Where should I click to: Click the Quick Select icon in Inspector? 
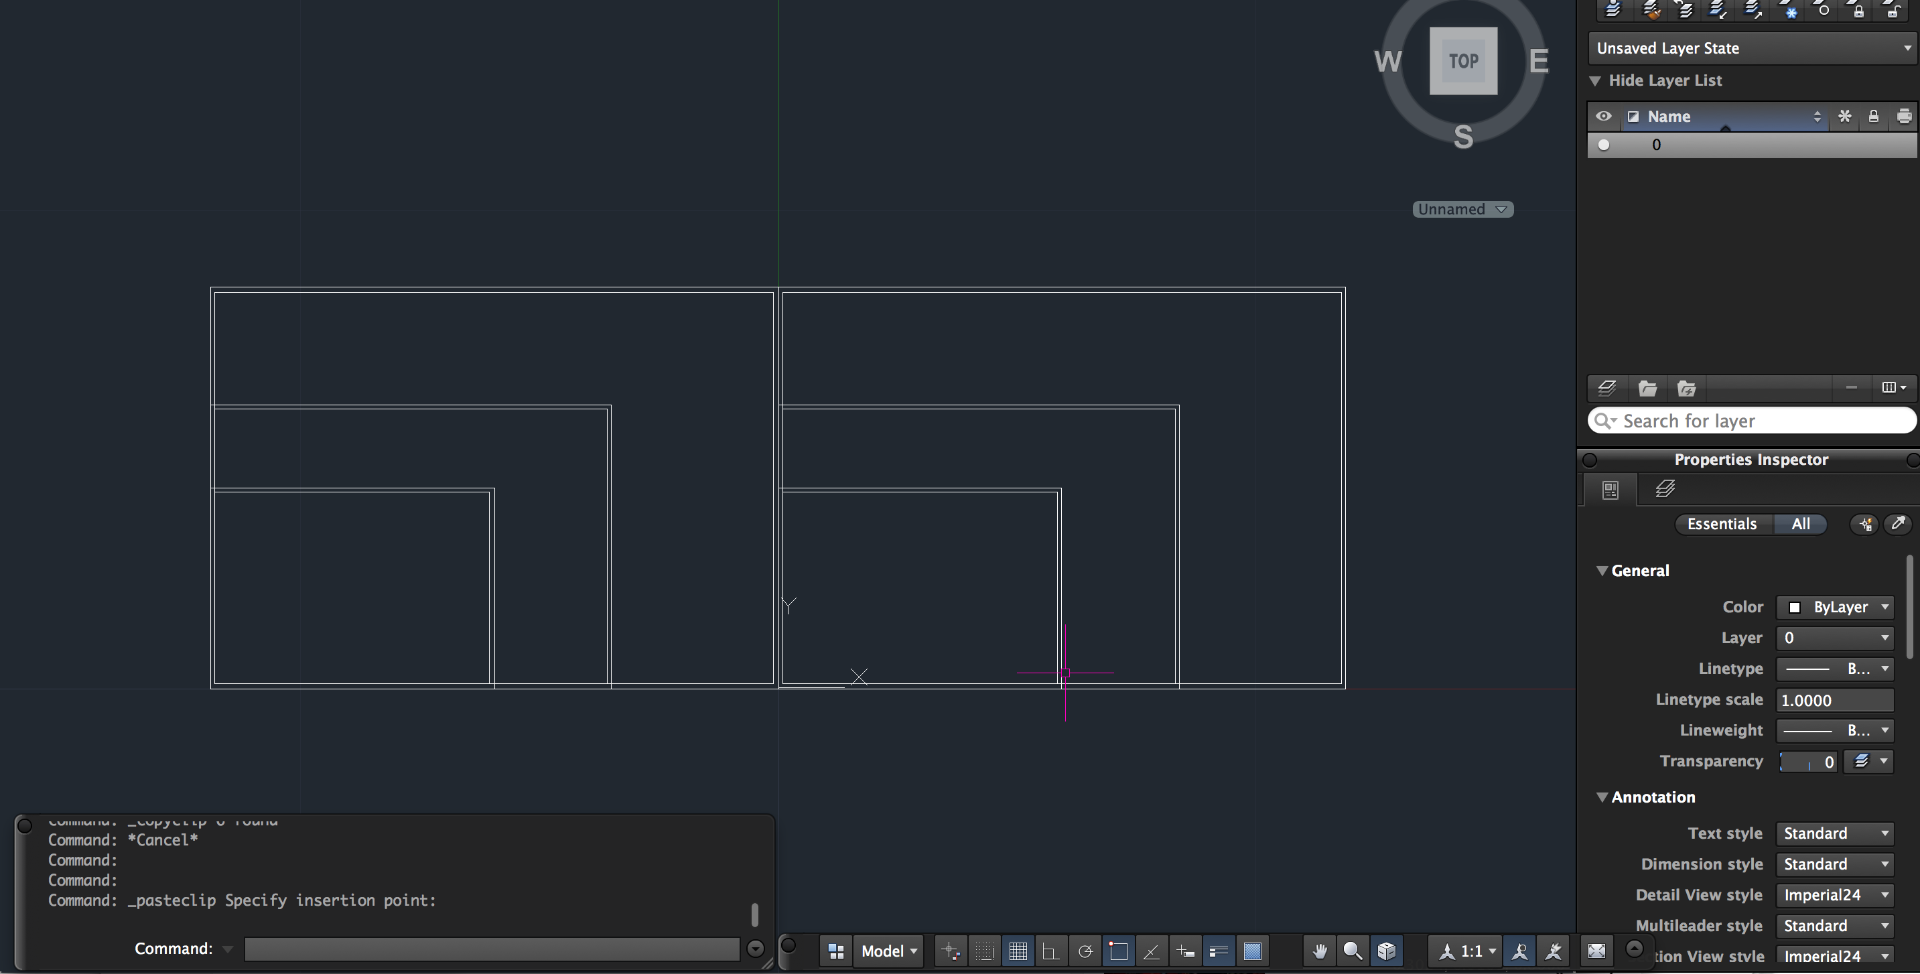tap(1865, 524)
